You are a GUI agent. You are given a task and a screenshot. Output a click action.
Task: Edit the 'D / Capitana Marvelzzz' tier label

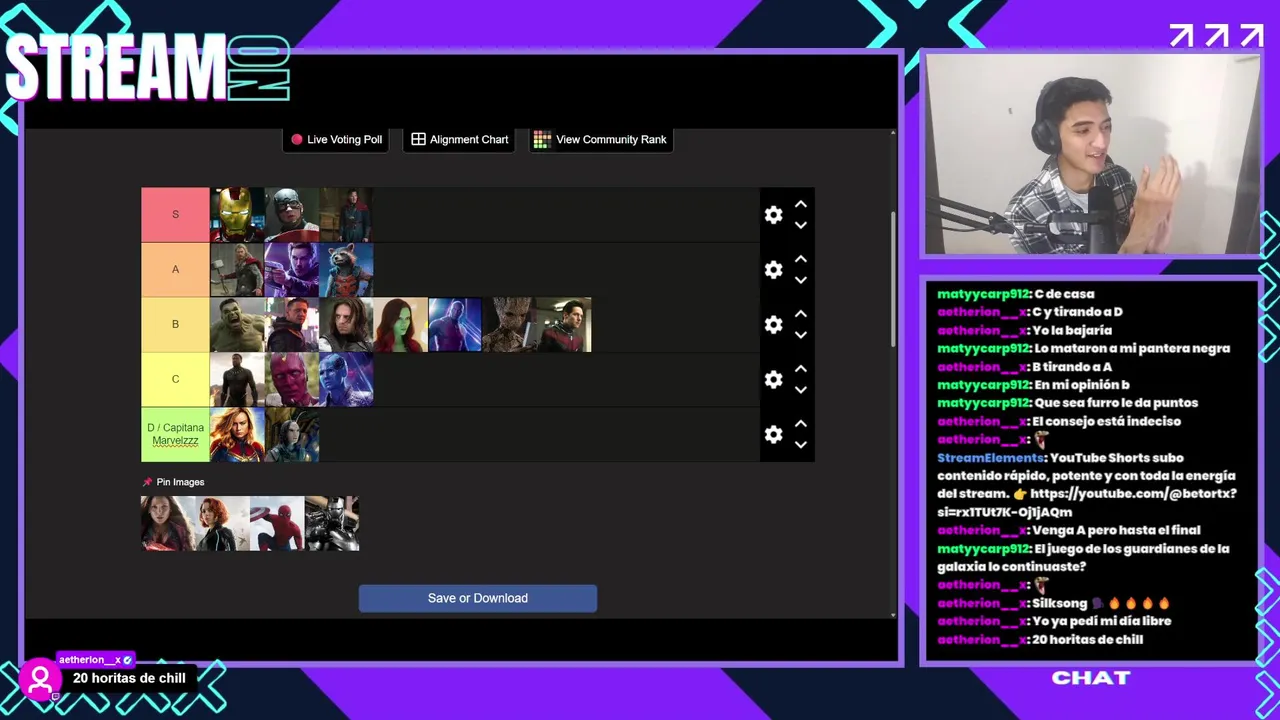coord(175,435)
